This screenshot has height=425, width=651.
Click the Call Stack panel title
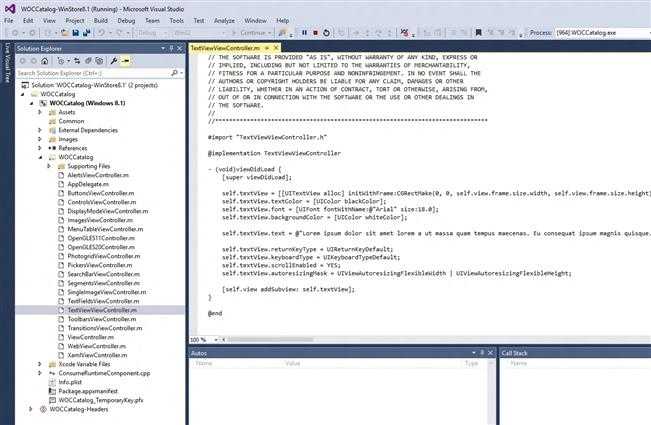[x=514, y=353]
